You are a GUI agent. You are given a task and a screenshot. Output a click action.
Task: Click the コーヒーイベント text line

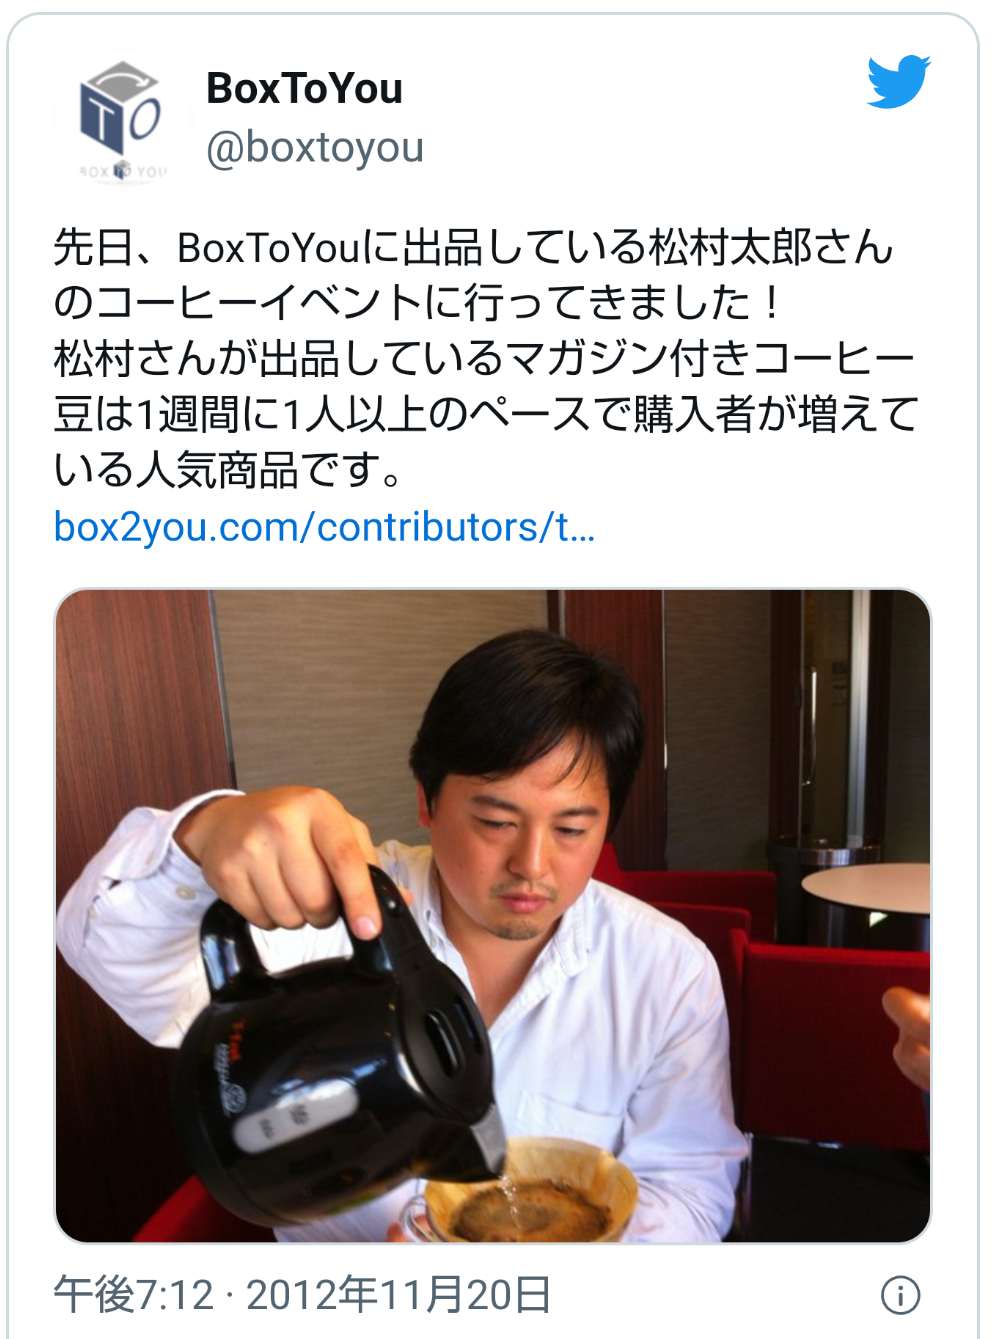(416, 303)
